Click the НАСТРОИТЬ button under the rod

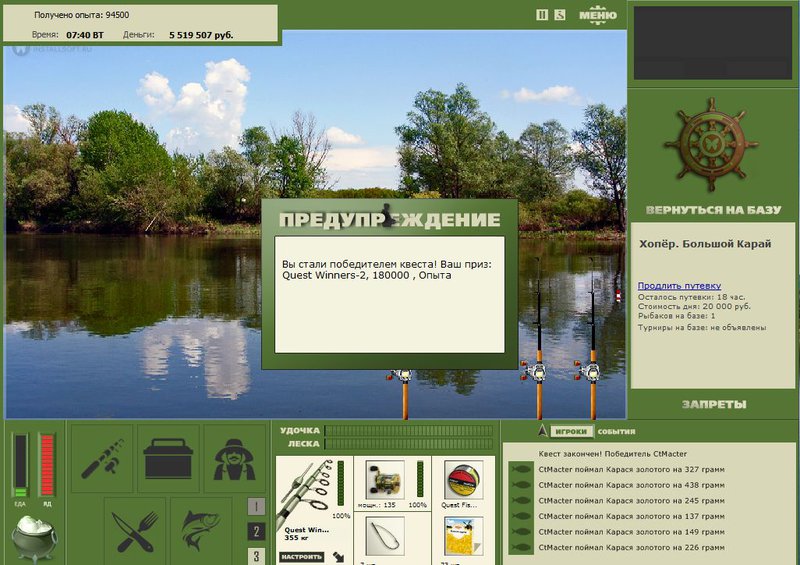coord(301,556)
